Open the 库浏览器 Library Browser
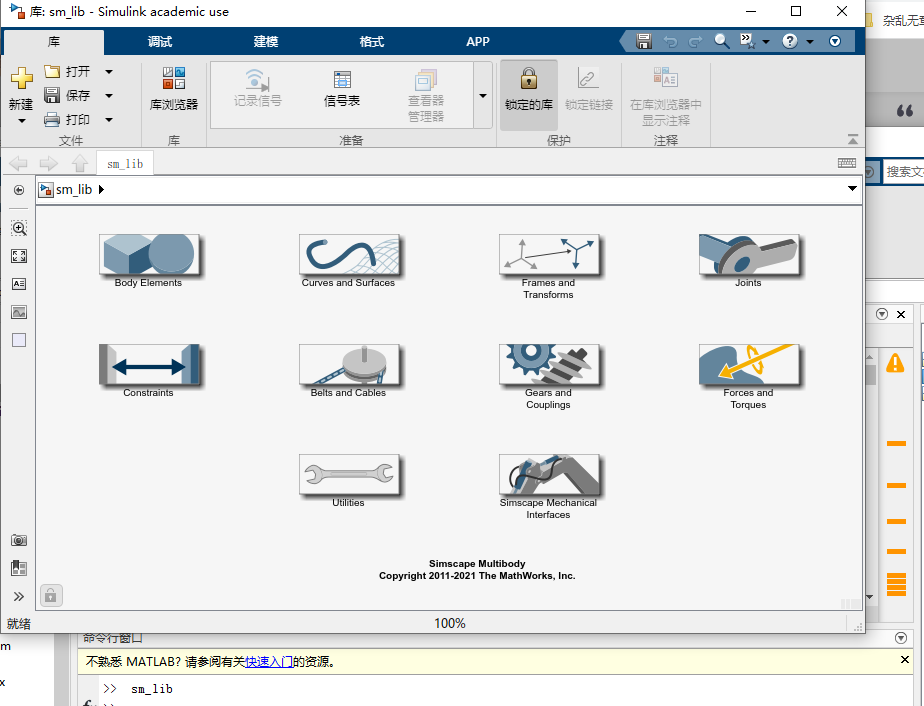This screenshot has width=924, height=706. [174, 90]
